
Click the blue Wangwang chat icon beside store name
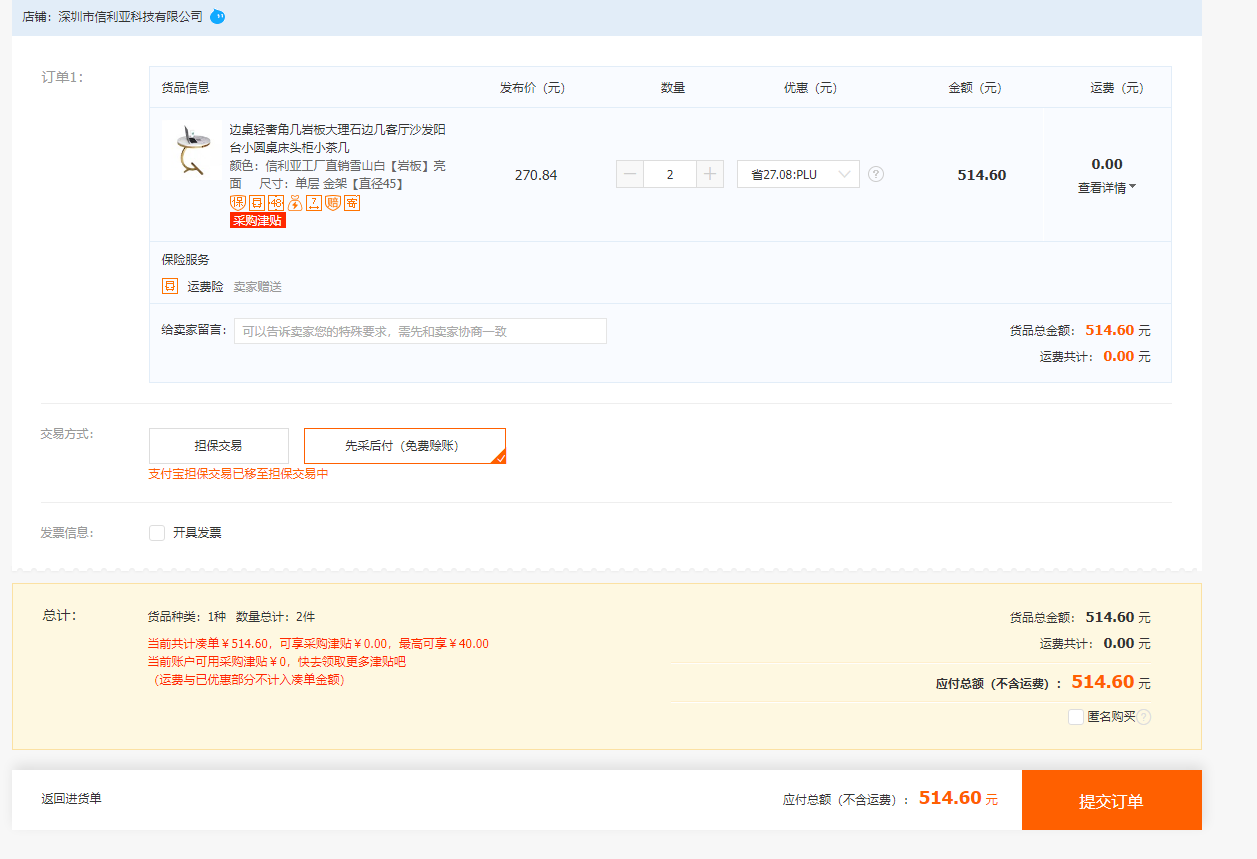pos(217,17)
